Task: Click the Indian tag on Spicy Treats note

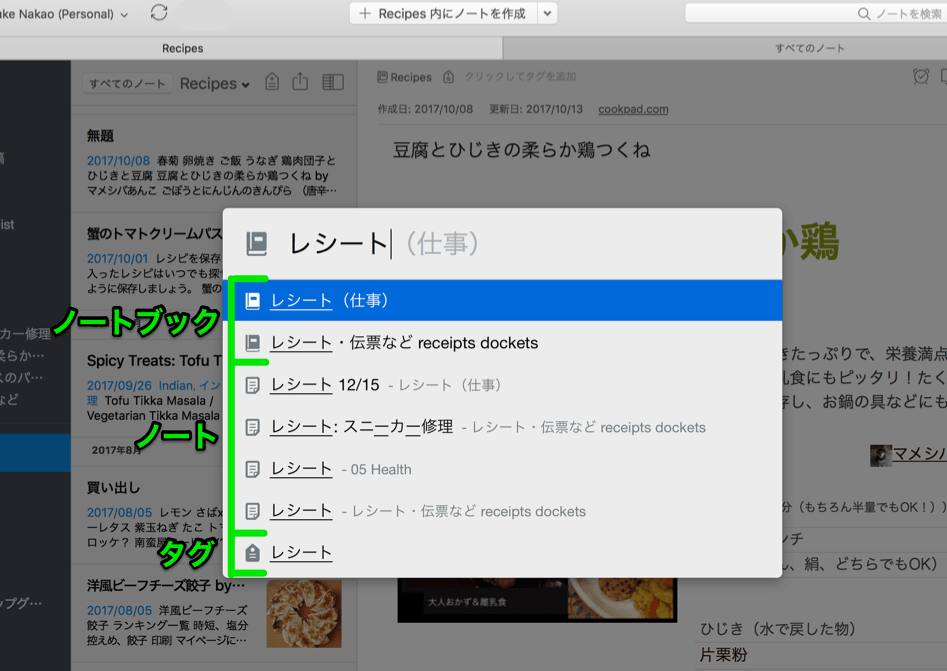Action: pyautogui.click(x=176, y=385)
